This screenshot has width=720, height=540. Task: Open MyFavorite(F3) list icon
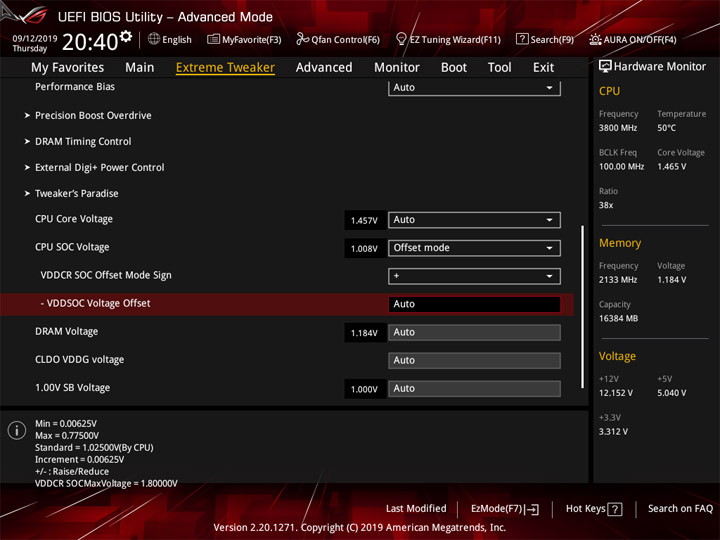[213, 39]
